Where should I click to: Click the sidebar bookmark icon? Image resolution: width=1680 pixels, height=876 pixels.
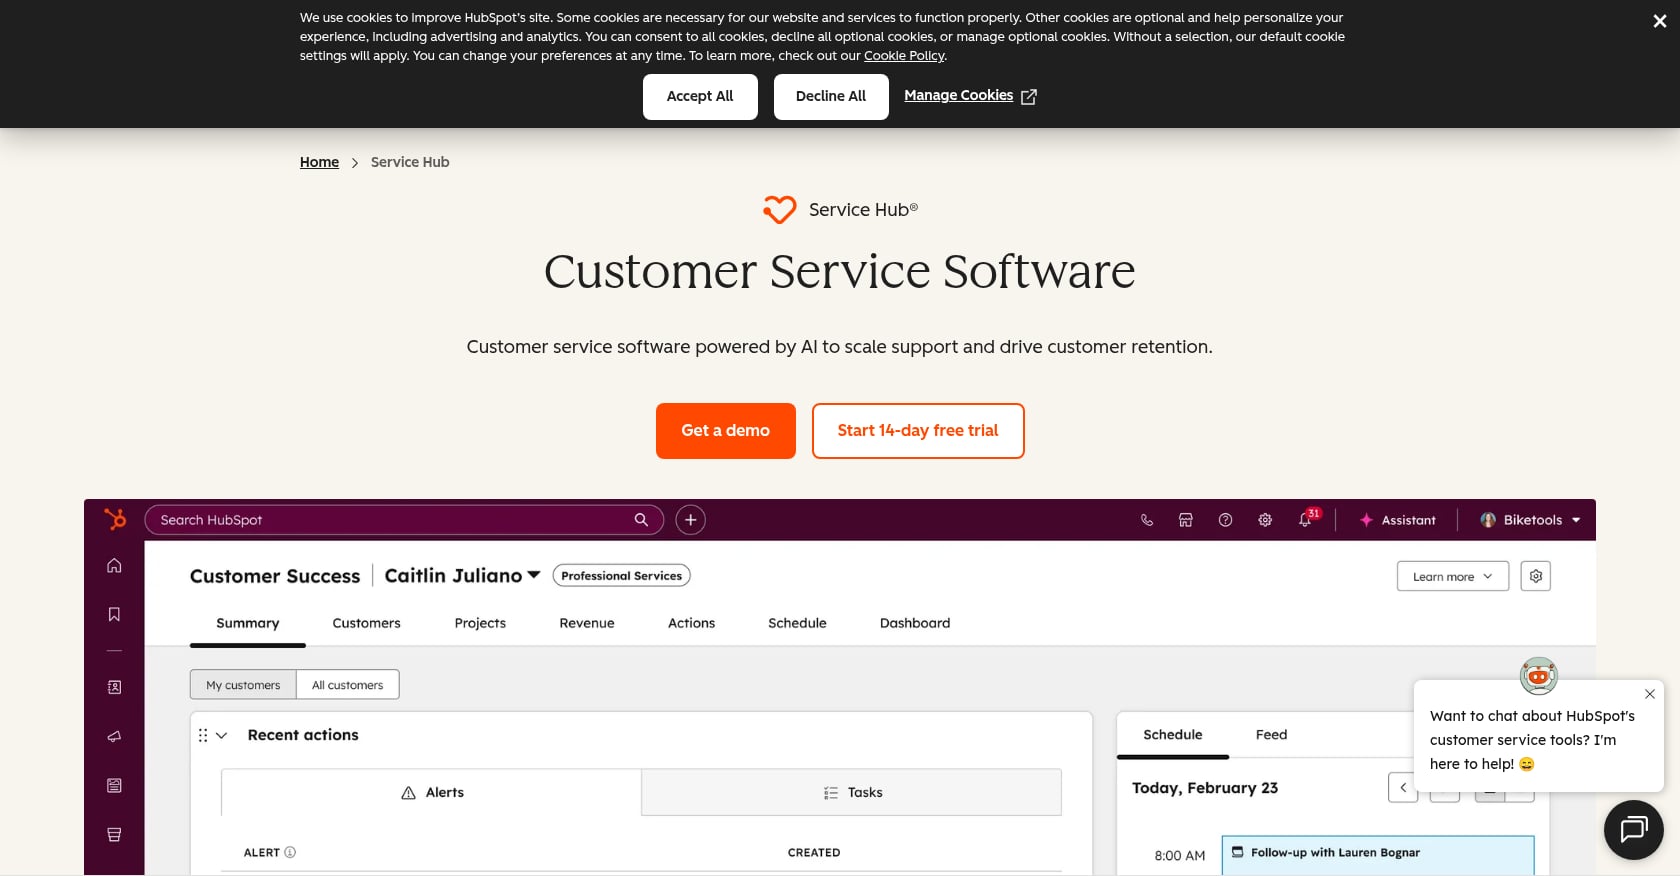[x=114, y=614]
